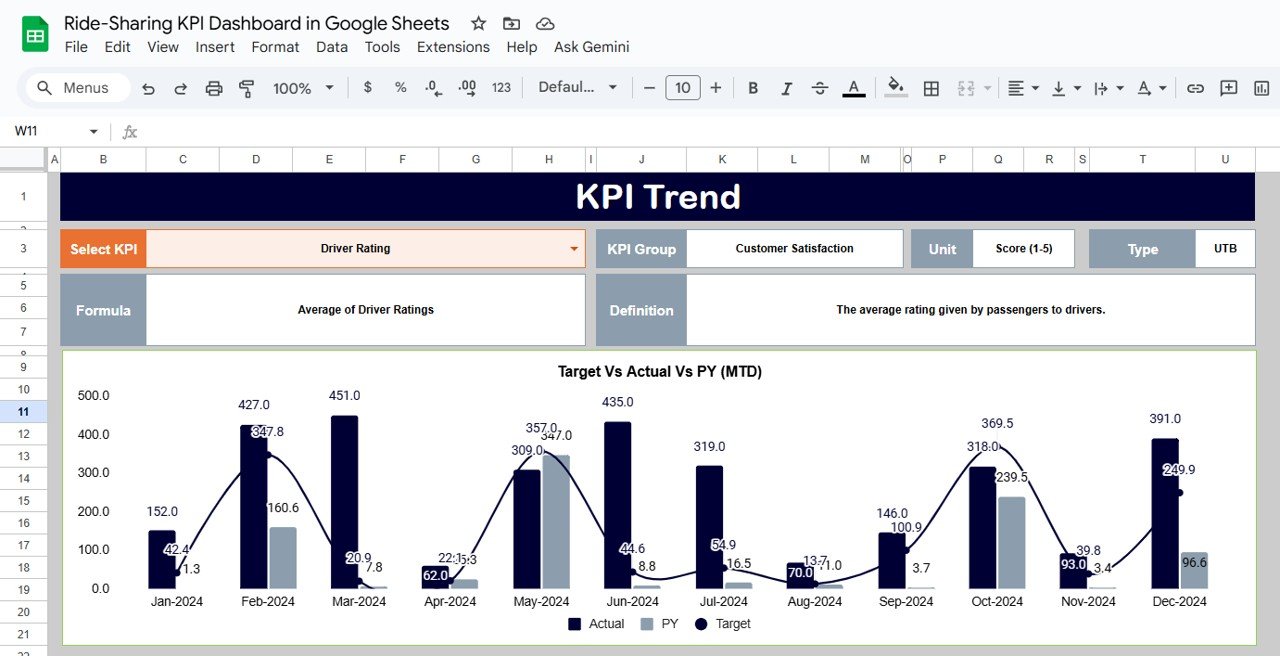Open the zoom level dropdown

pos(302,88)
